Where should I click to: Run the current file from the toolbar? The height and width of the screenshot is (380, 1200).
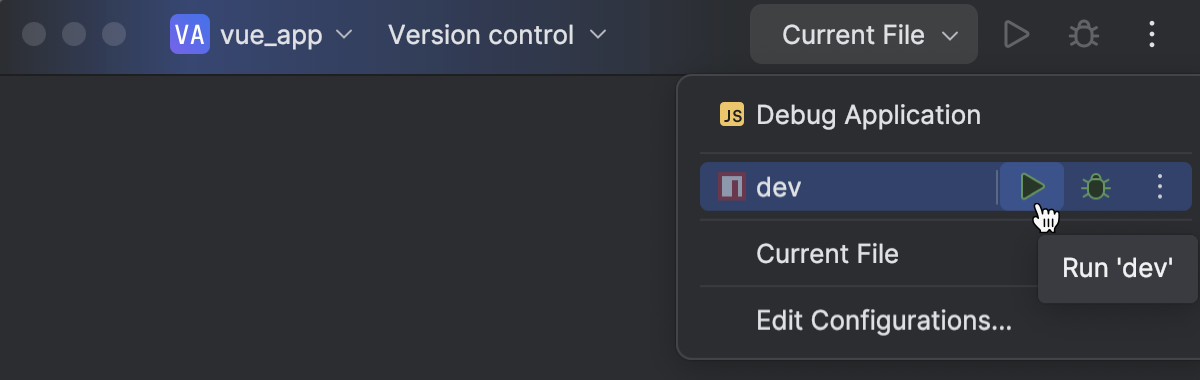tap(1016, 35)
